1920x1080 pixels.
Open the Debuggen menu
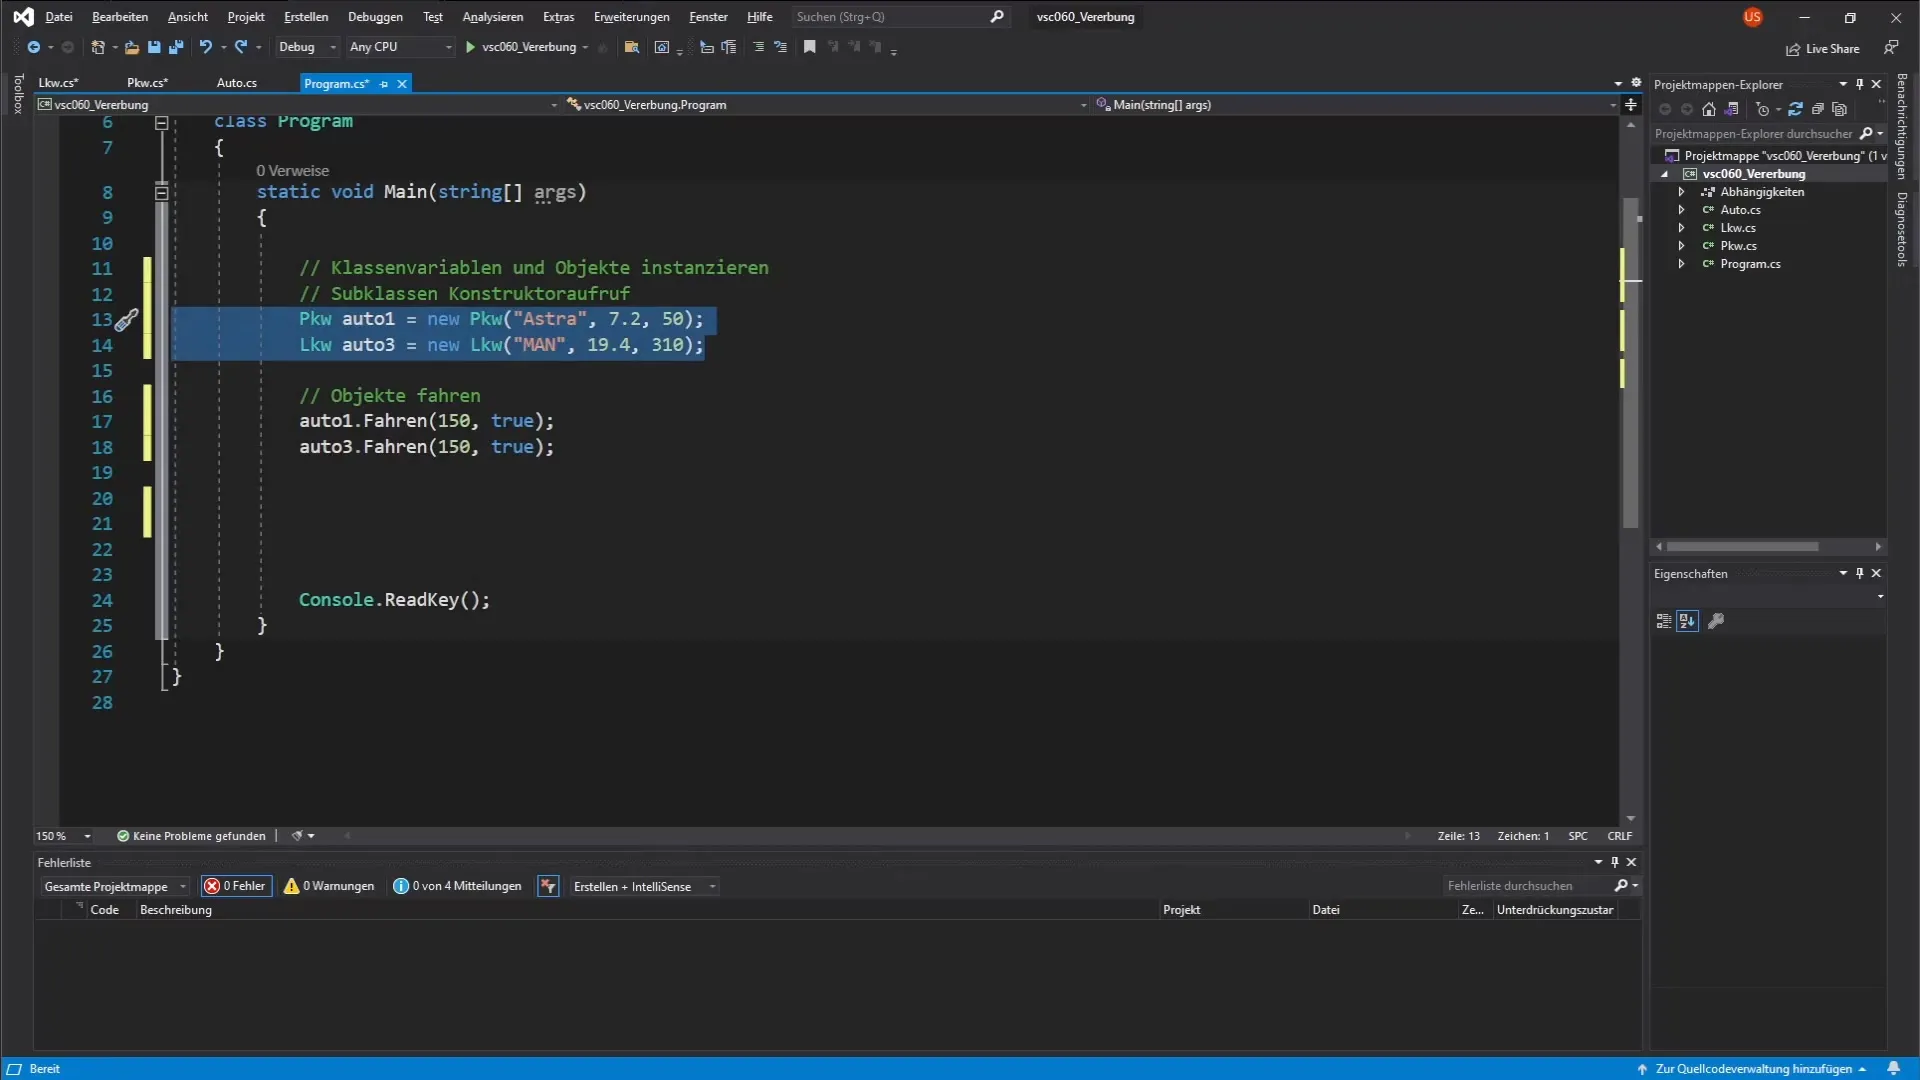coord(375,17)
